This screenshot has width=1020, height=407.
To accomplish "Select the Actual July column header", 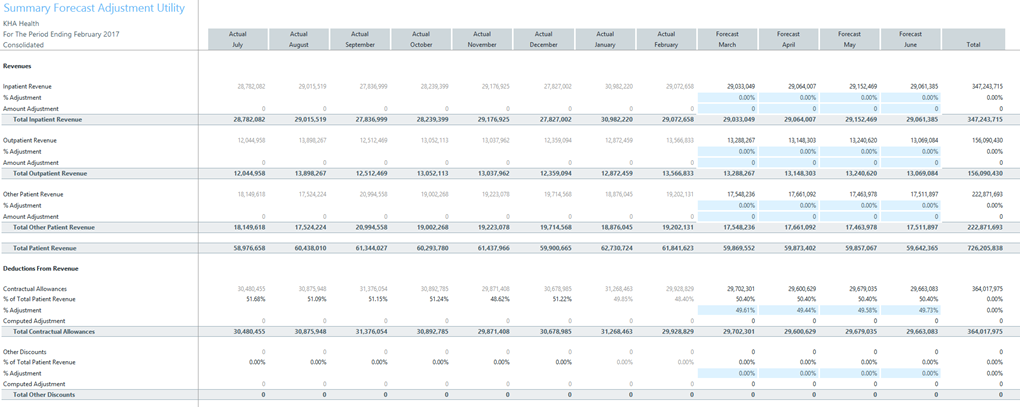I will [238, 39].
